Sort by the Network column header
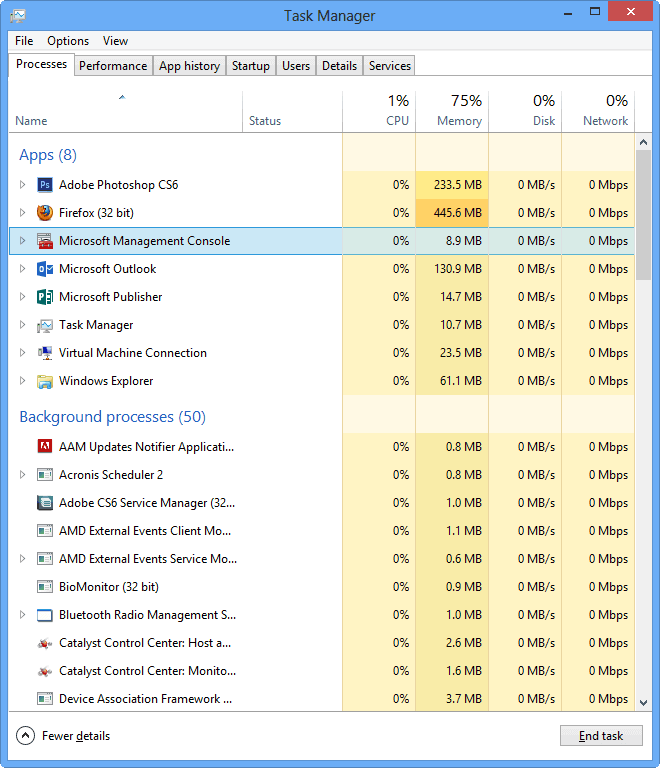The image size is (660, 768). [x=598, y=112]
